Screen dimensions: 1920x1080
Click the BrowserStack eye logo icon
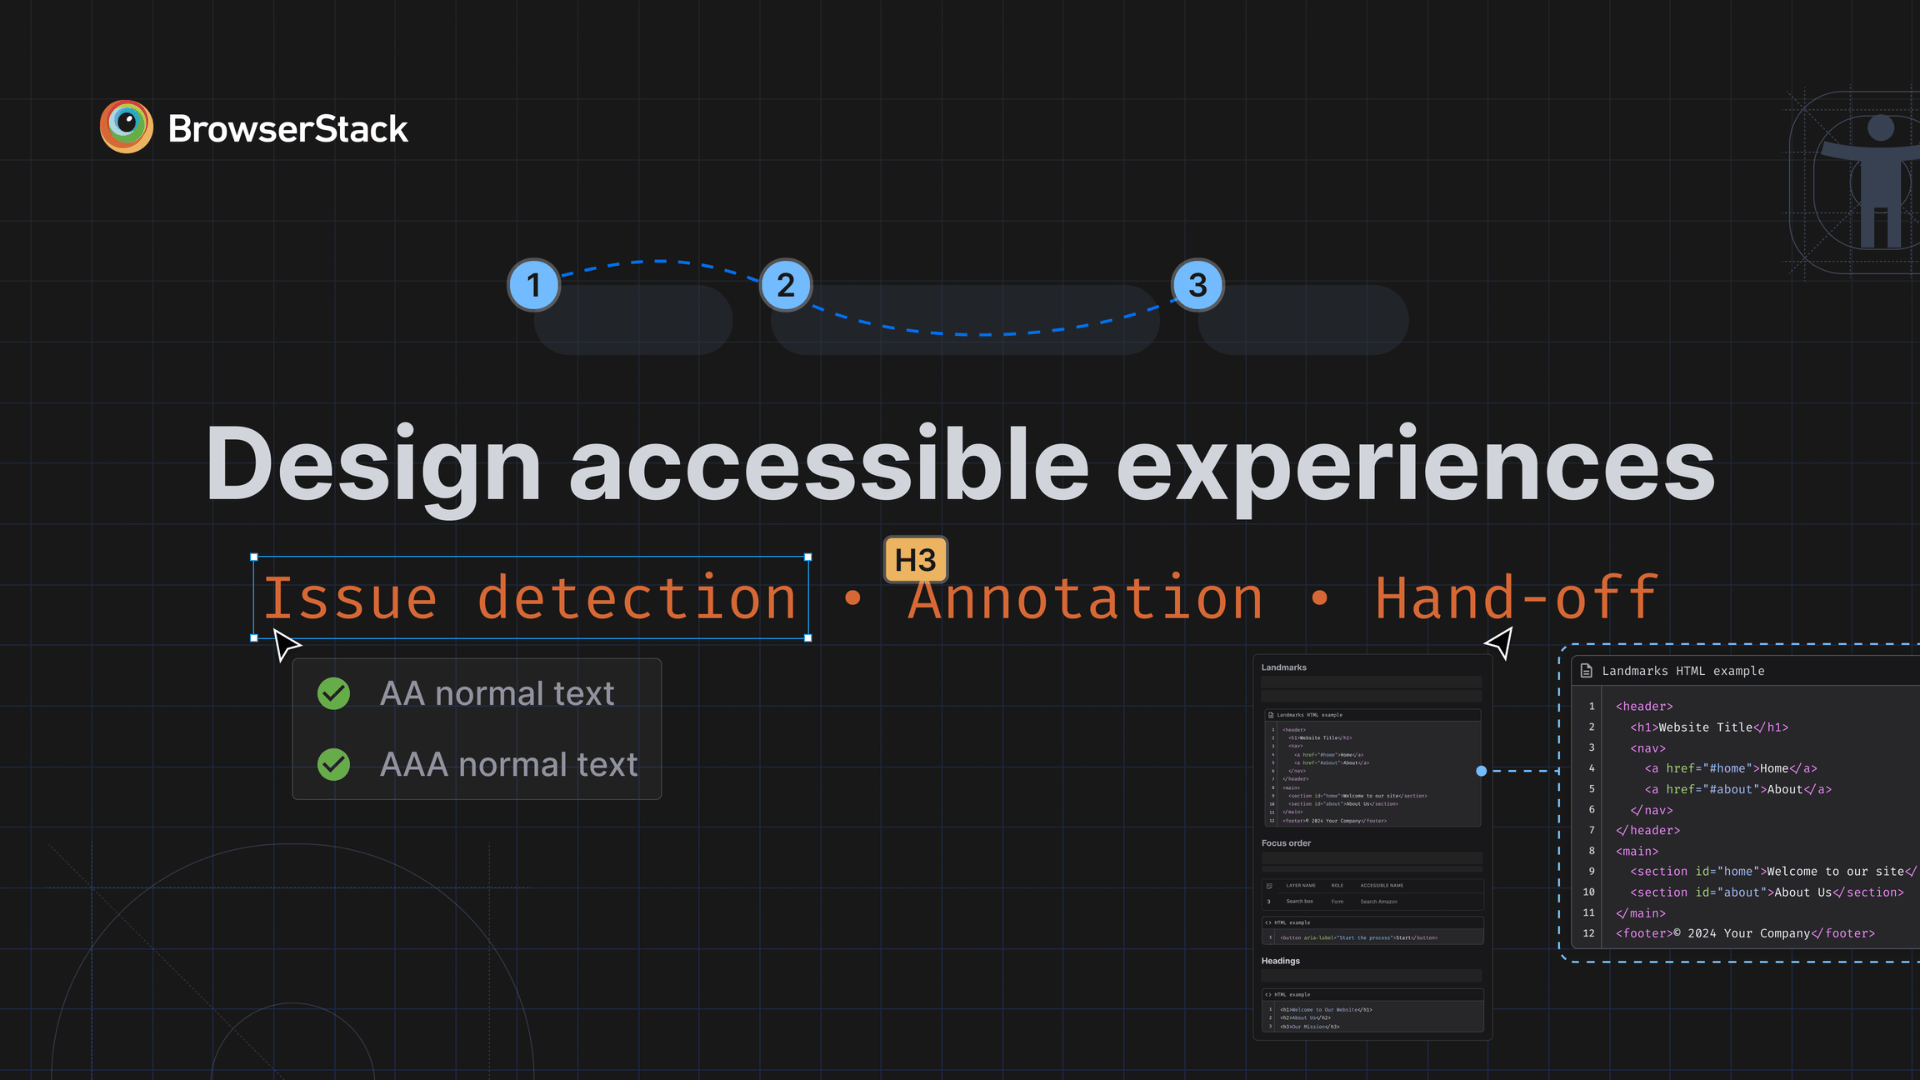point(126,126)
